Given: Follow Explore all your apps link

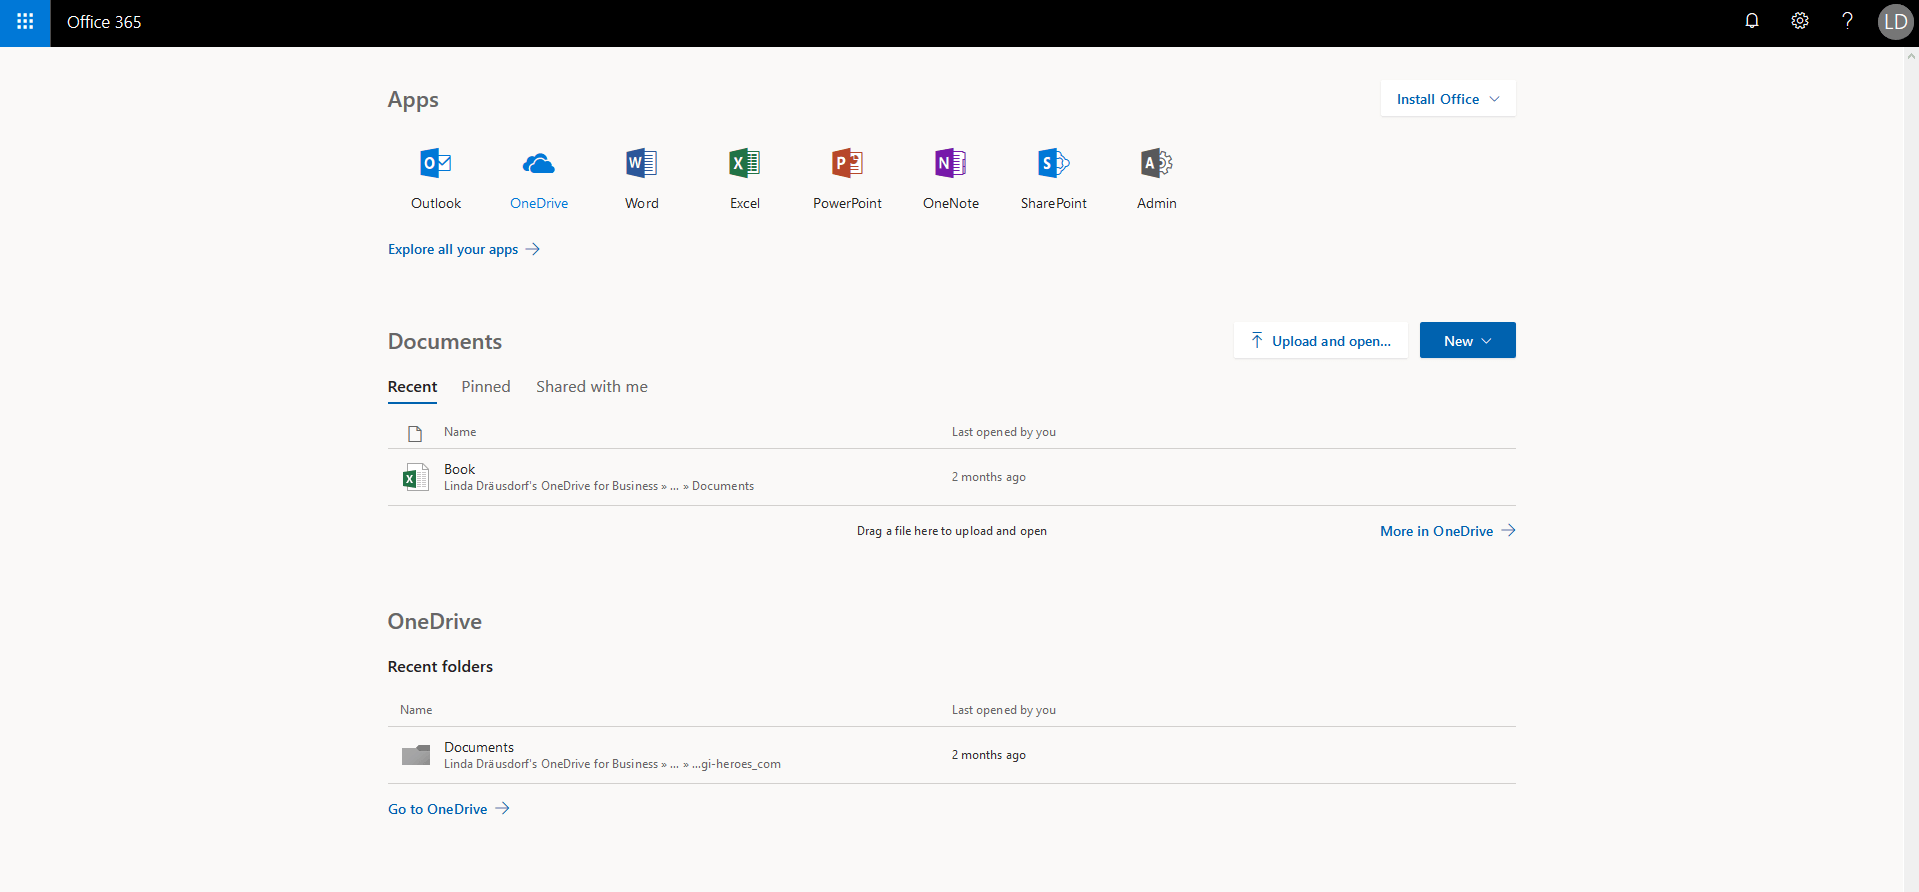Looking at the screenshot, I should click(464, 249).
